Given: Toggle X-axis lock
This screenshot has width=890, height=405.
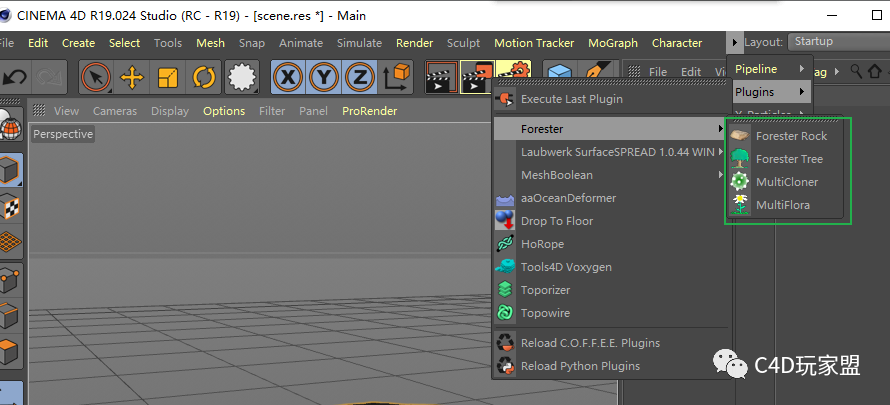Looking at the screenshot, I should (288, 77).
